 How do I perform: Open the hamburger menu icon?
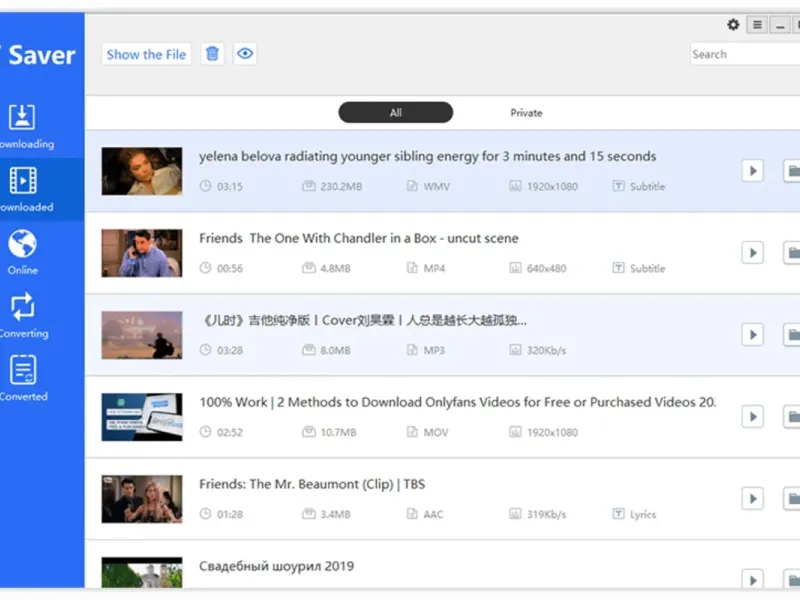point(757,24)
